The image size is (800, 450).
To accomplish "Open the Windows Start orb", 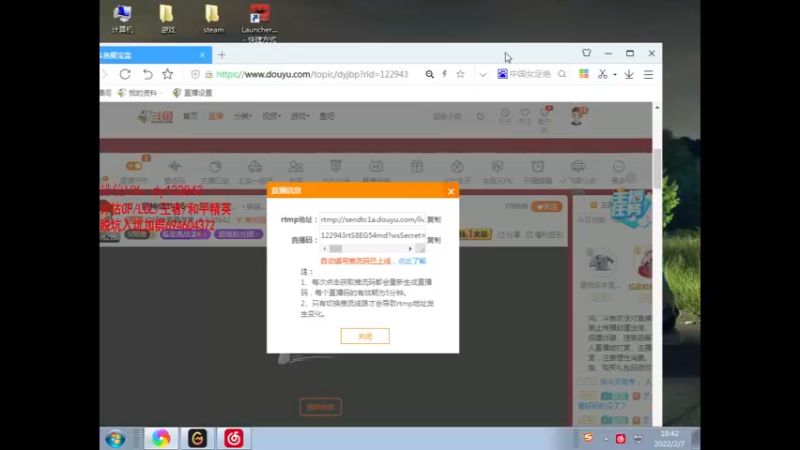I will (115, 438).
